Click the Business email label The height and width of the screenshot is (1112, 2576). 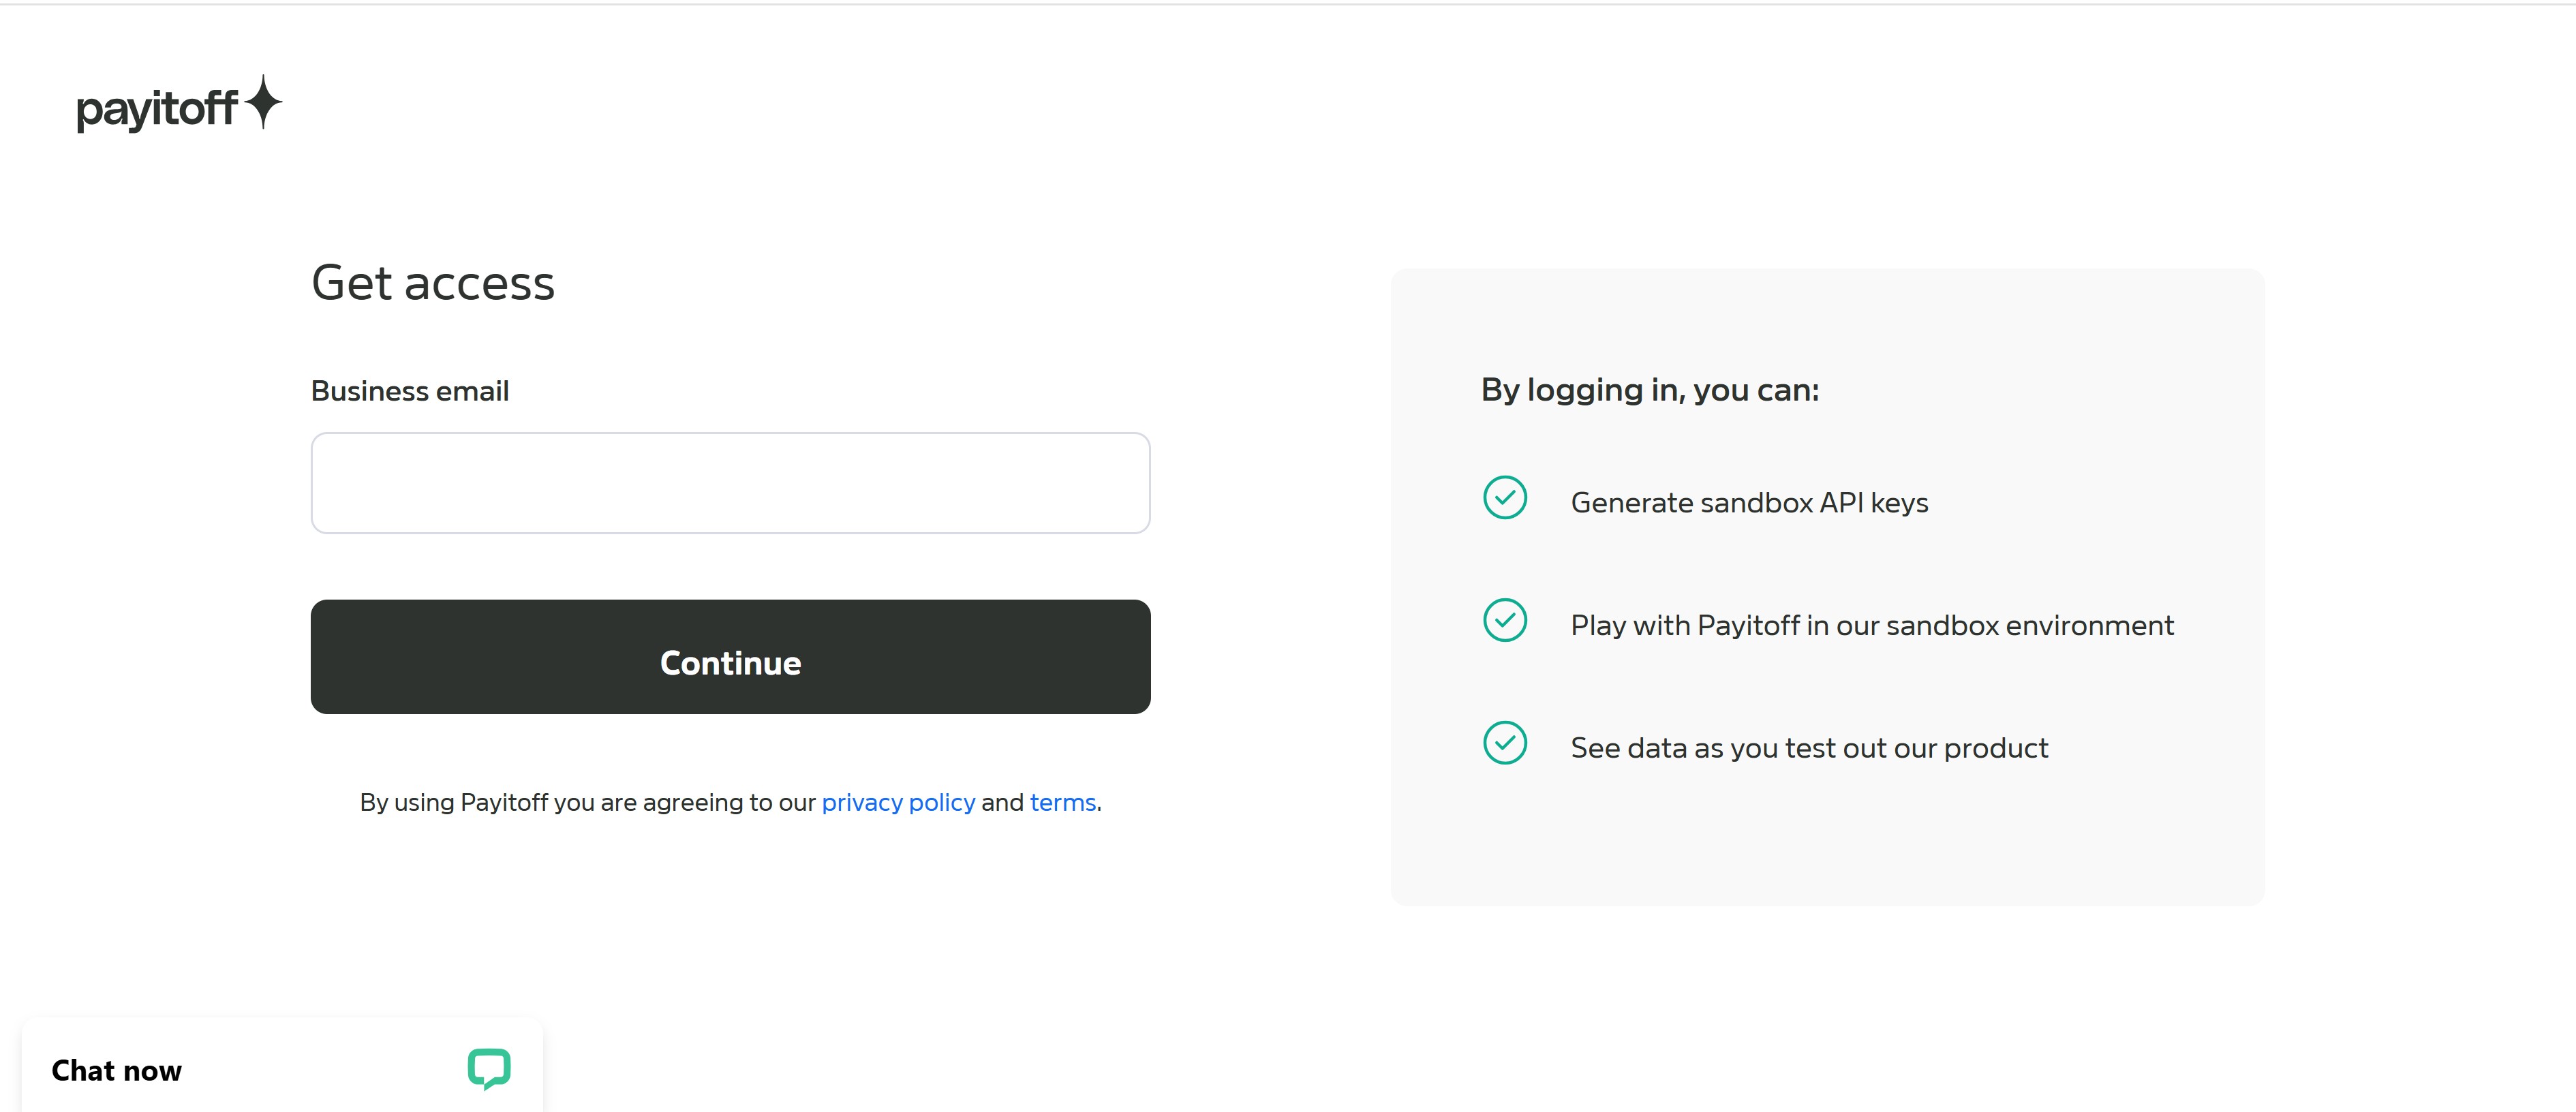click(x=410, y=391)
